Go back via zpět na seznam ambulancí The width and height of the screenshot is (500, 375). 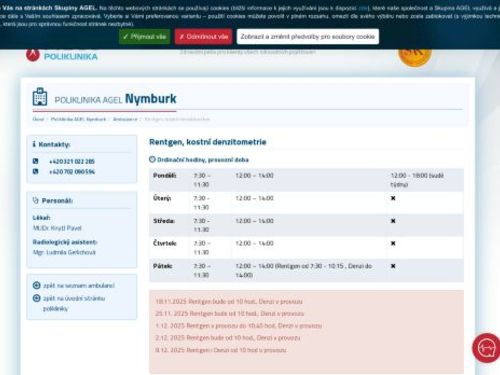(79, 286)
